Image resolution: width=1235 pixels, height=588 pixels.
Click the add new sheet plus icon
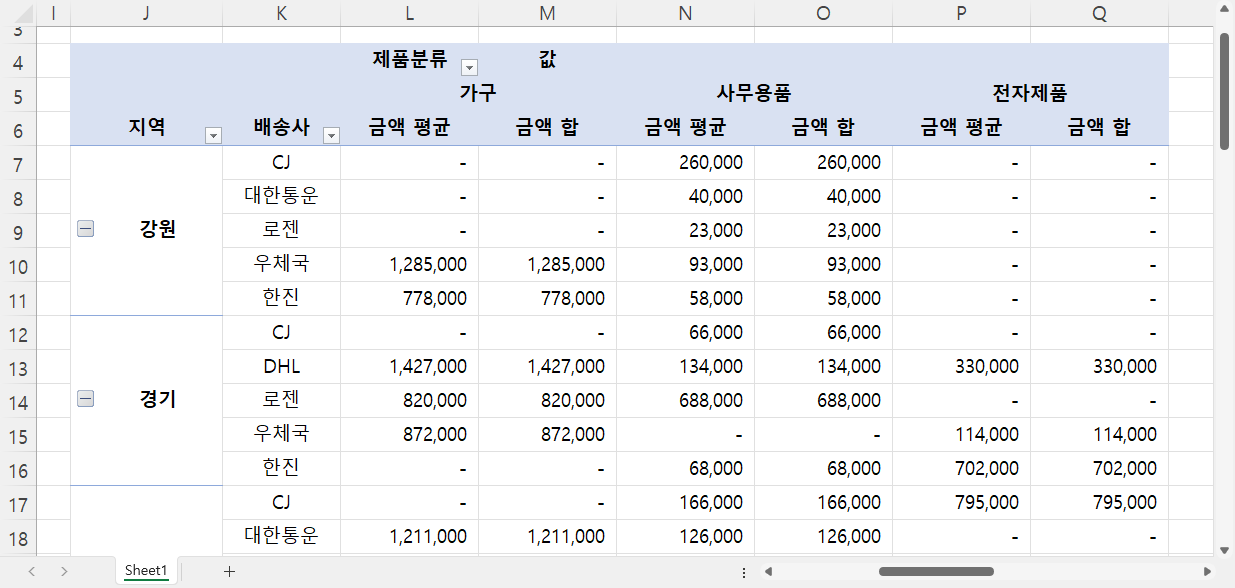[x=229, y=570]
